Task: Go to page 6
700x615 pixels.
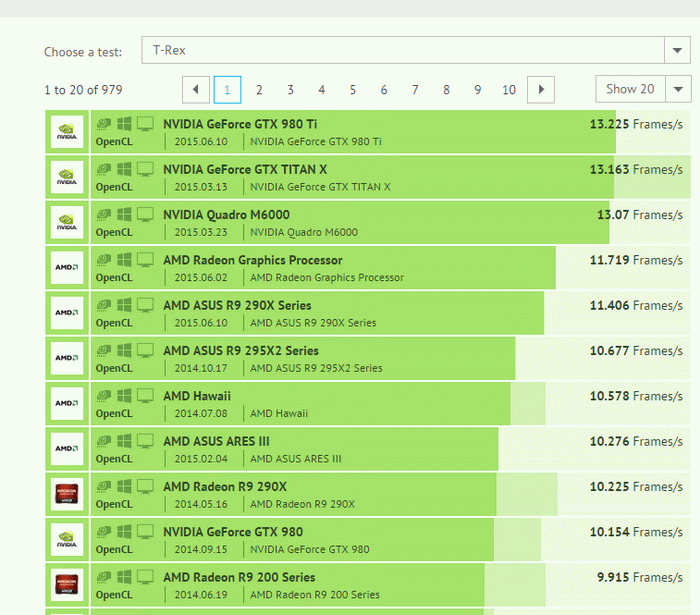Action: pos(384,90)
